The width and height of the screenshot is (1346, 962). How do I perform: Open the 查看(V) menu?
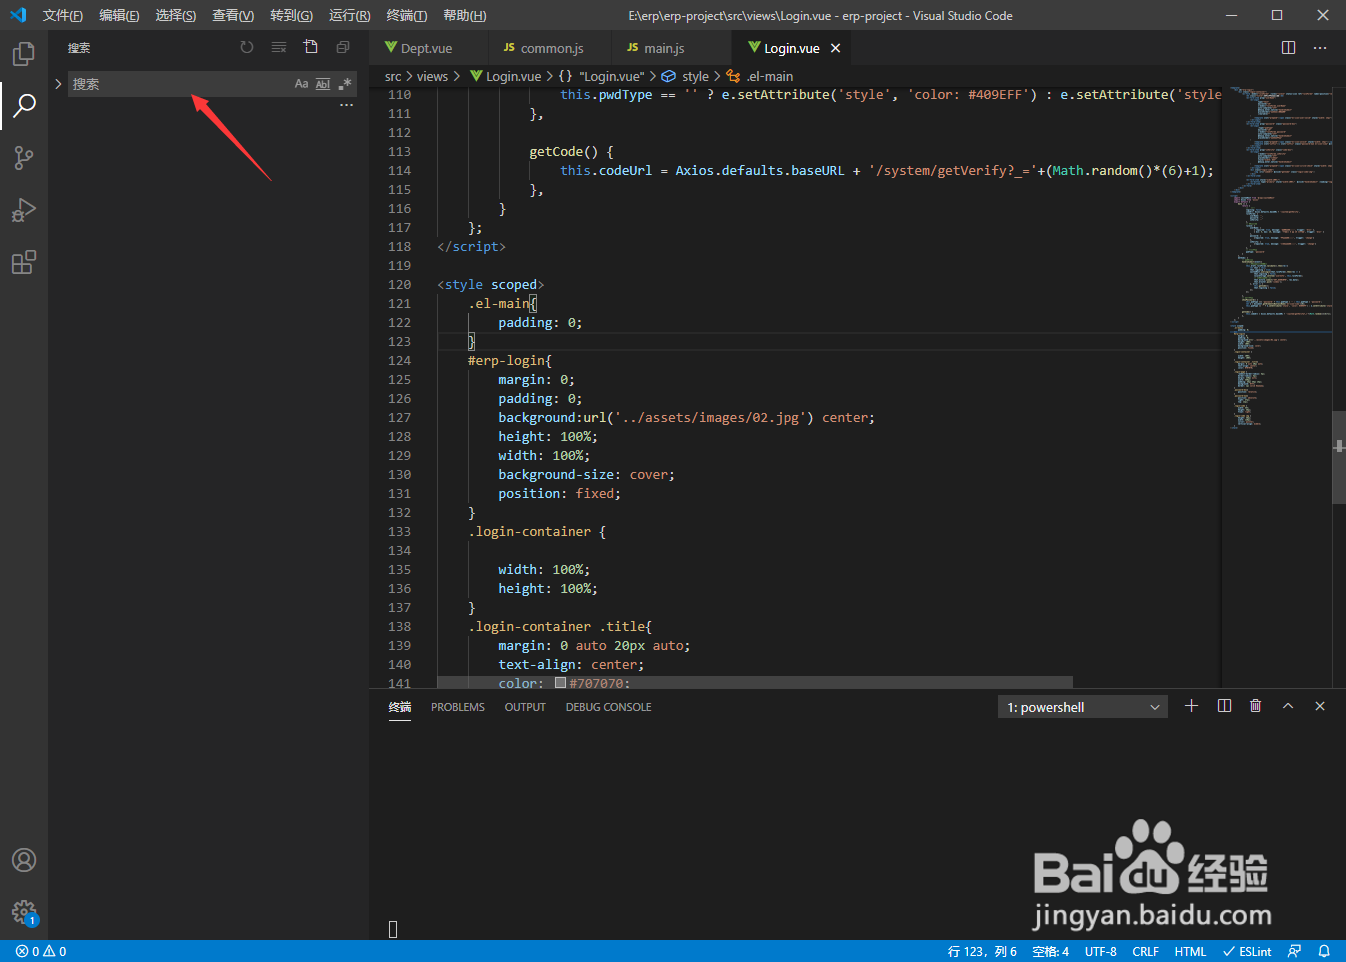pos(232,15)
